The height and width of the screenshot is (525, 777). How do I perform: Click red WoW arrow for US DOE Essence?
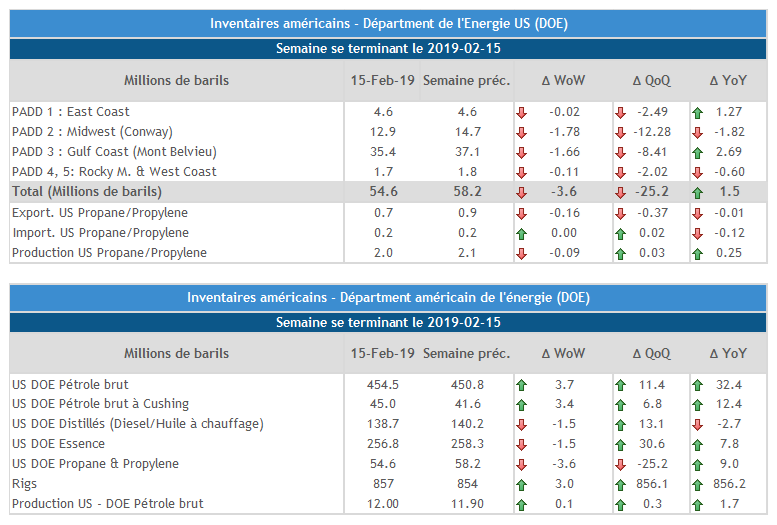point(521,445)
